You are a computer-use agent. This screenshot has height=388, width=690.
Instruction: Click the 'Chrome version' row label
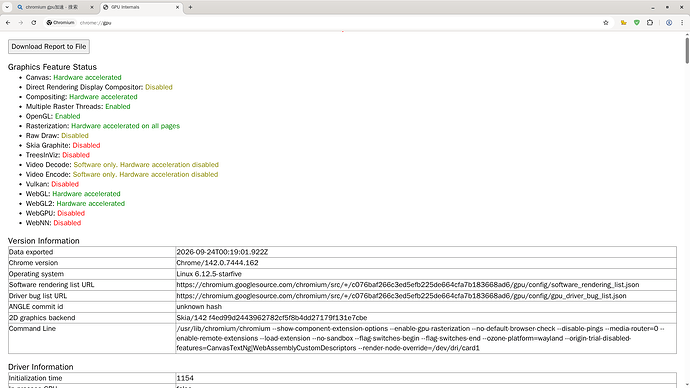(33, 263)
